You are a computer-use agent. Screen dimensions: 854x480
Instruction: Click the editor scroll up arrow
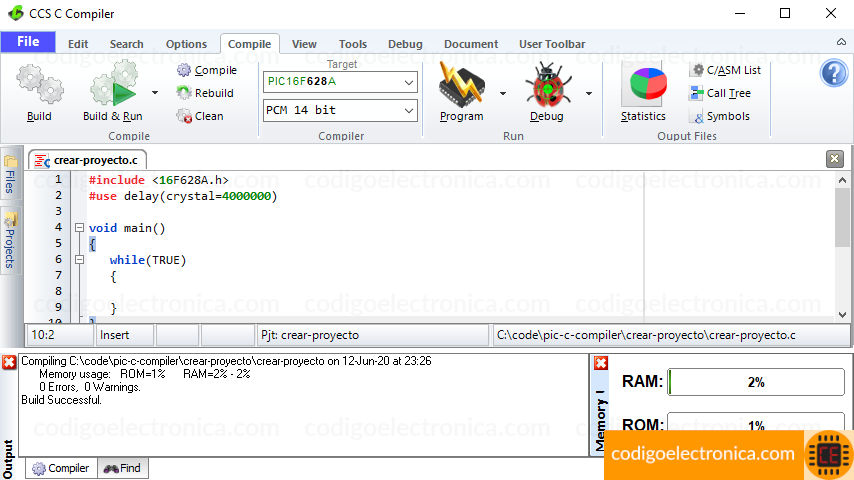[843, 180]
